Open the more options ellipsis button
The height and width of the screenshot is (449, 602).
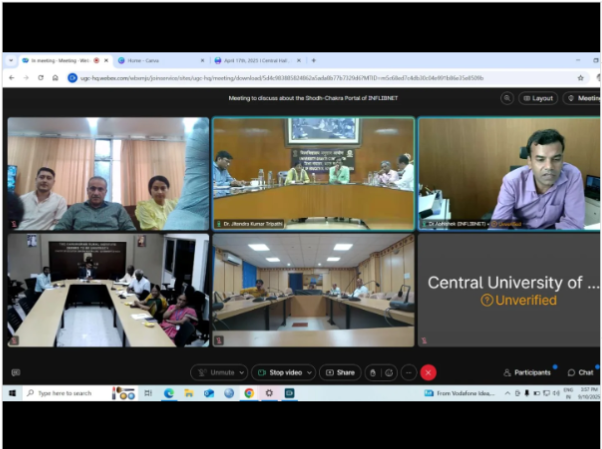point(407,372)
